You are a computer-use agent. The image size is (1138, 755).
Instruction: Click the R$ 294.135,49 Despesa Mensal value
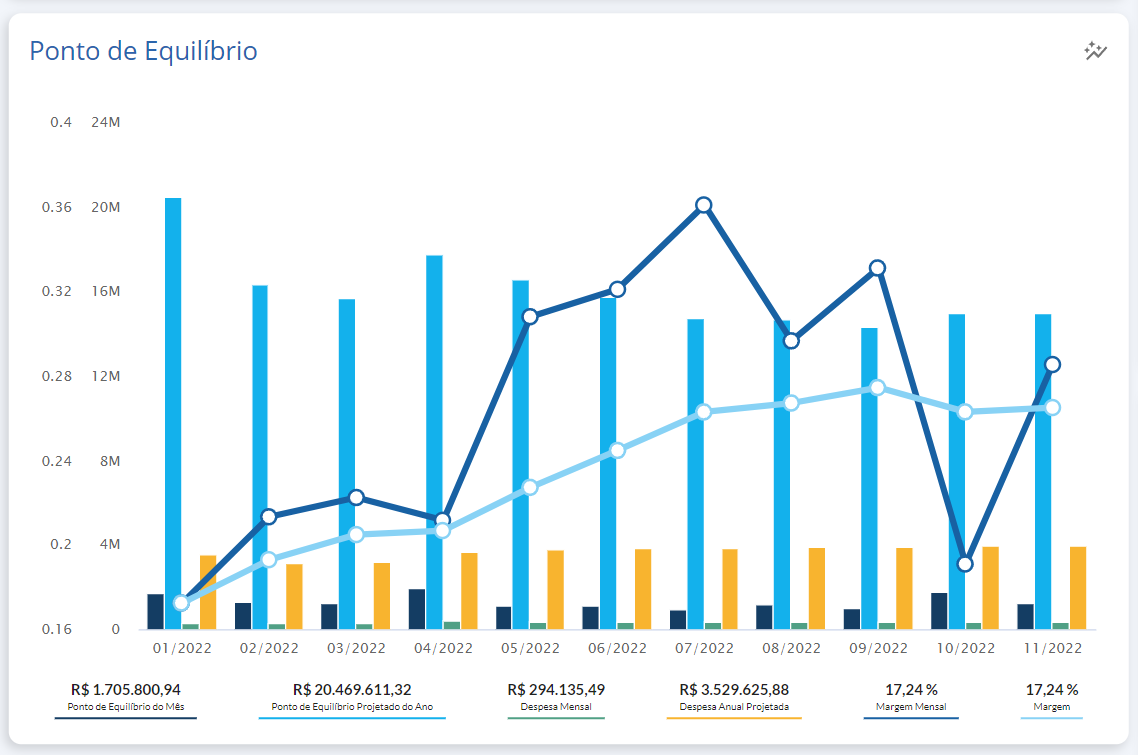[x=556, y=690]
